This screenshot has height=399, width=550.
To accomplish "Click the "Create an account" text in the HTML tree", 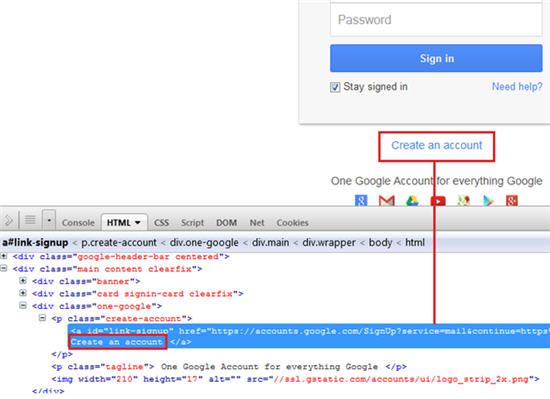I will [x=117, y=342].
